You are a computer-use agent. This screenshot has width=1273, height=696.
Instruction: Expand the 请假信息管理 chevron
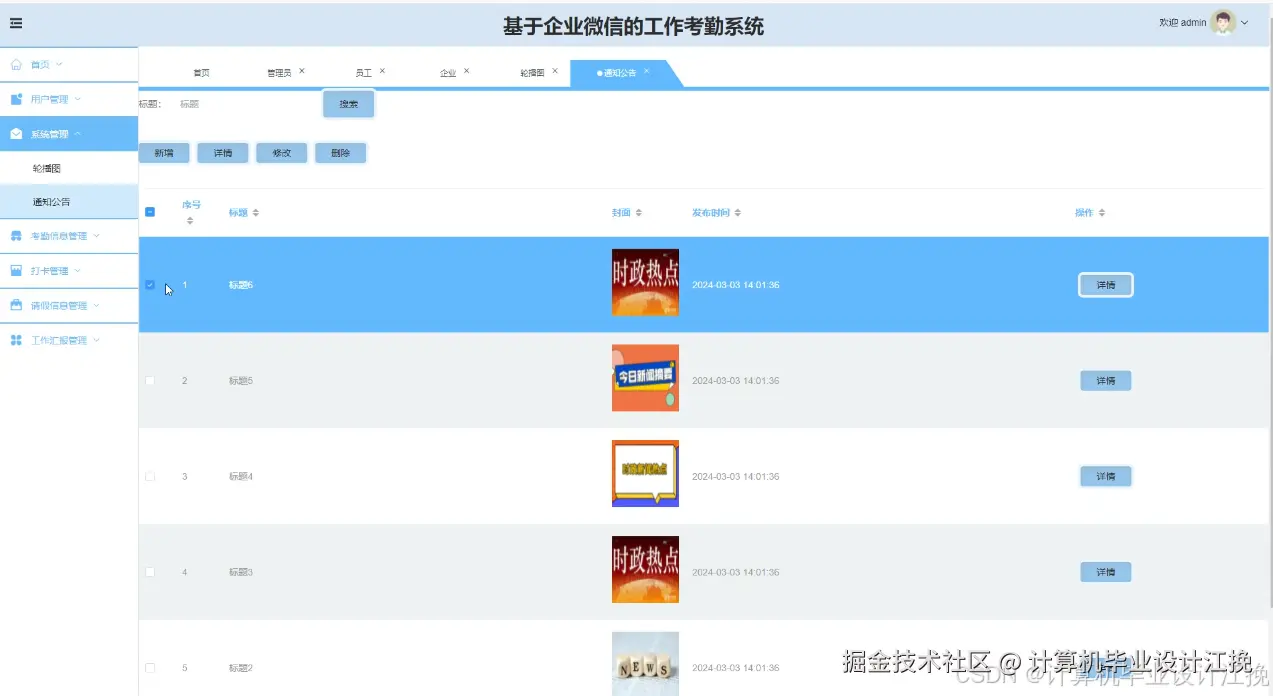[x=97, y=305]
